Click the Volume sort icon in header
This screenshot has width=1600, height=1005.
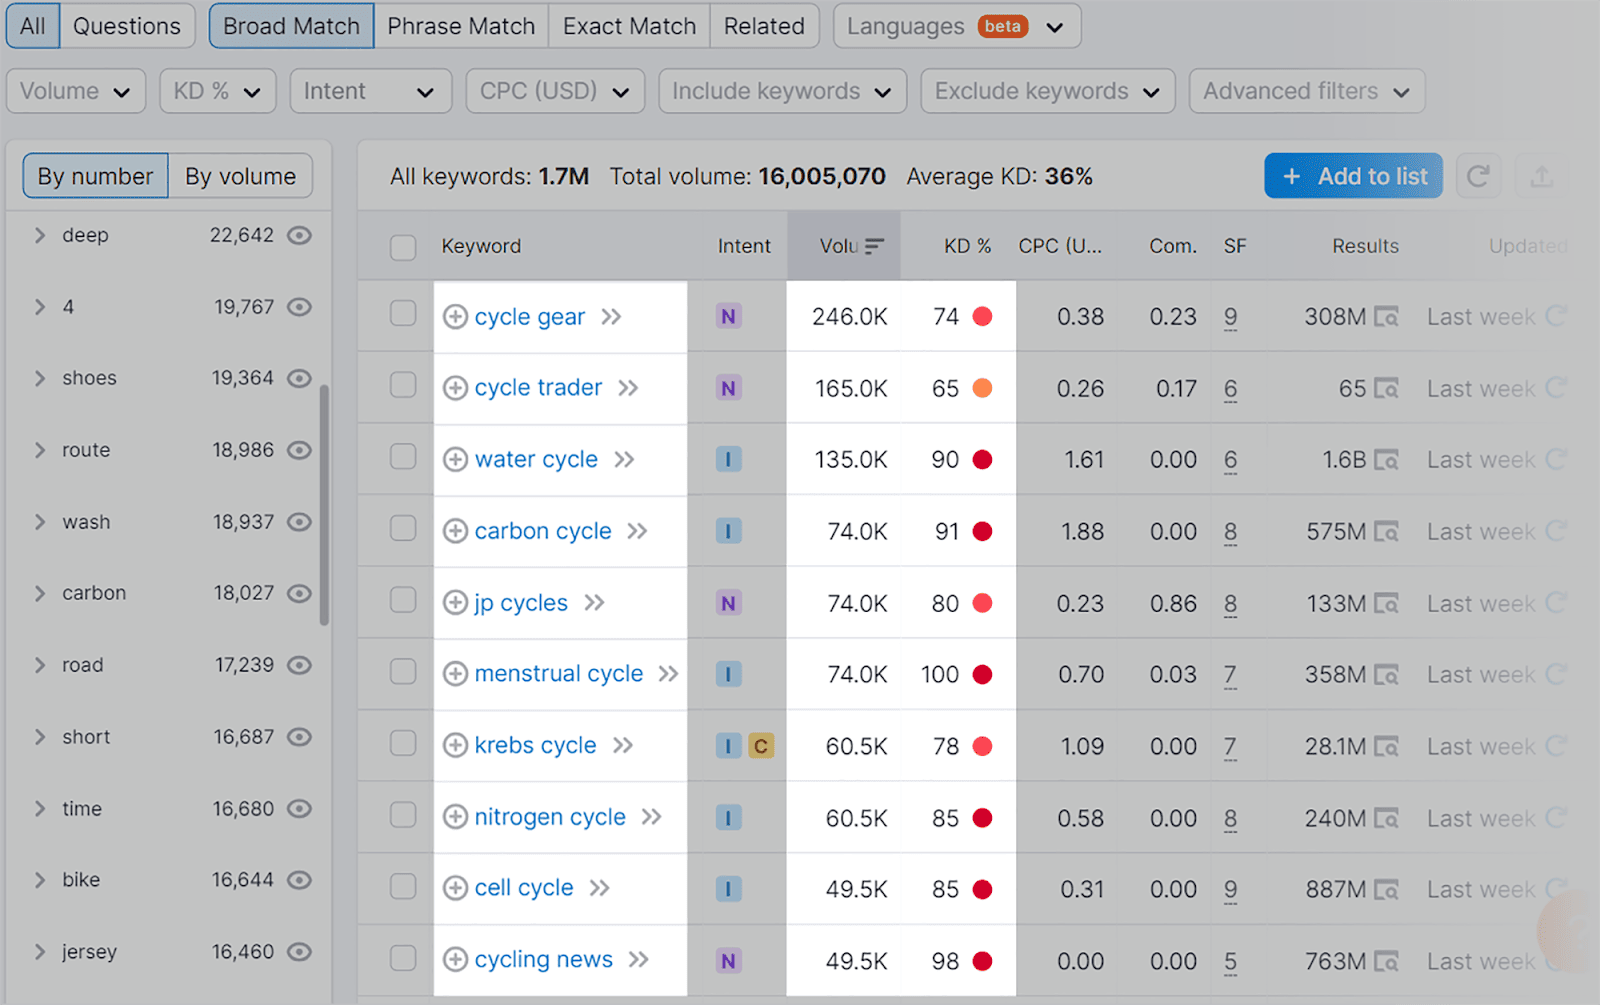point(875,246)
